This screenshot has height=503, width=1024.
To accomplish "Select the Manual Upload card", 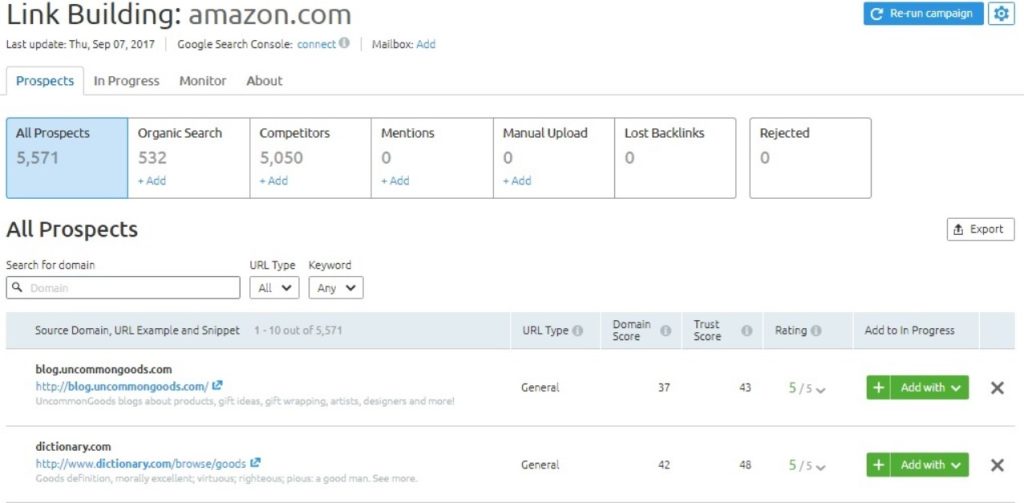I will (x=554, y=158).
